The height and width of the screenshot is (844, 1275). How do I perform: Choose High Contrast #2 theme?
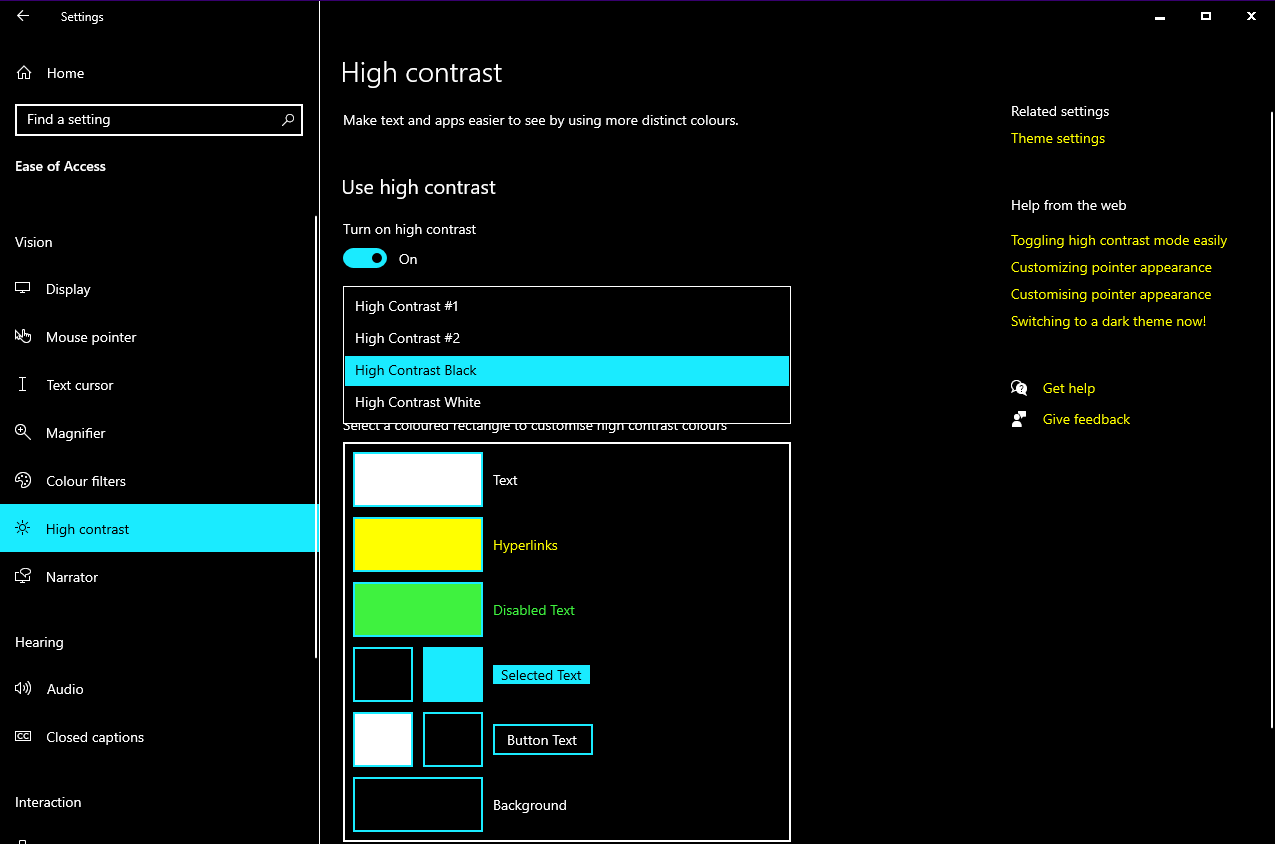pos(567,338)
